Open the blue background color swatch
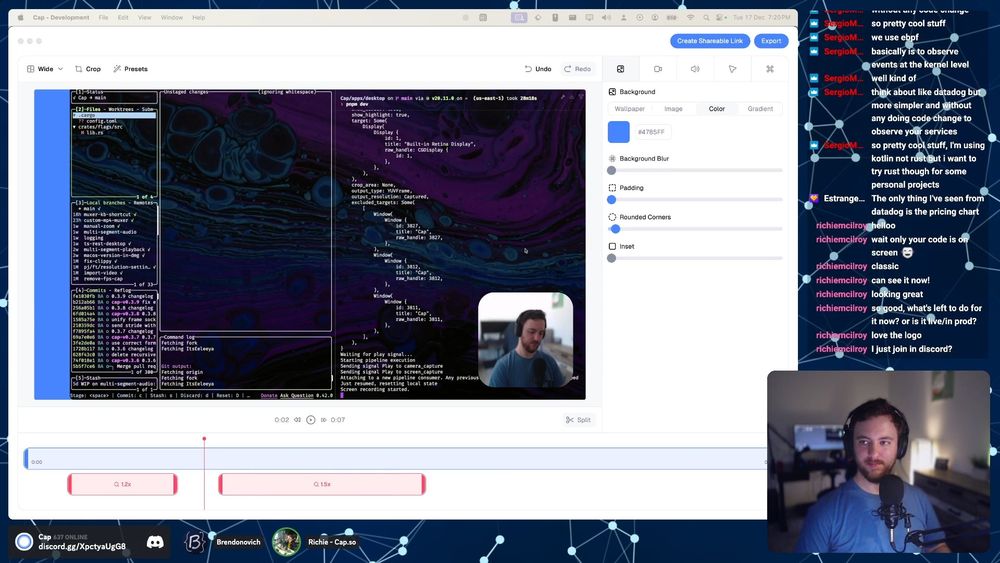The width and height of the screenshot is (1000, 563). [x=619, y=132]
